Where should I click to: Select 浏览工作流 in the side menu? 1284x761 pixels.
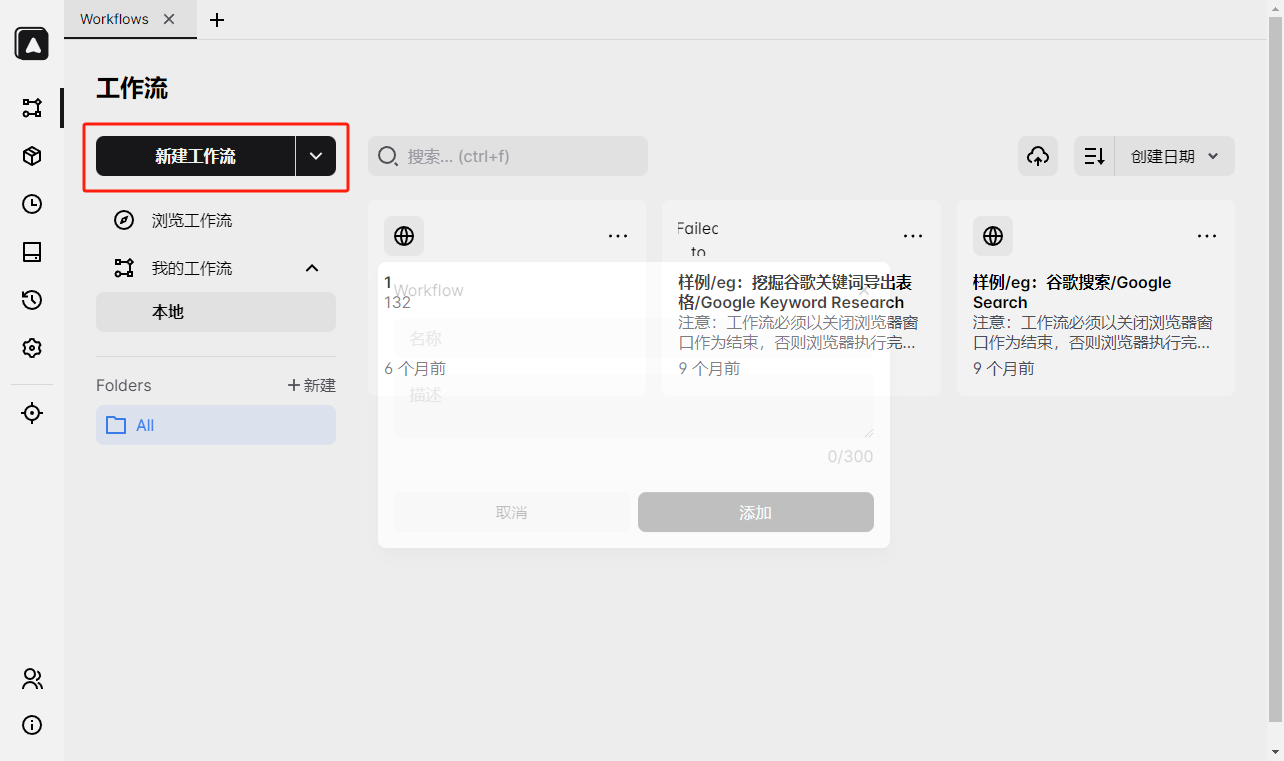pyautogui.click(x=191, y=220)
